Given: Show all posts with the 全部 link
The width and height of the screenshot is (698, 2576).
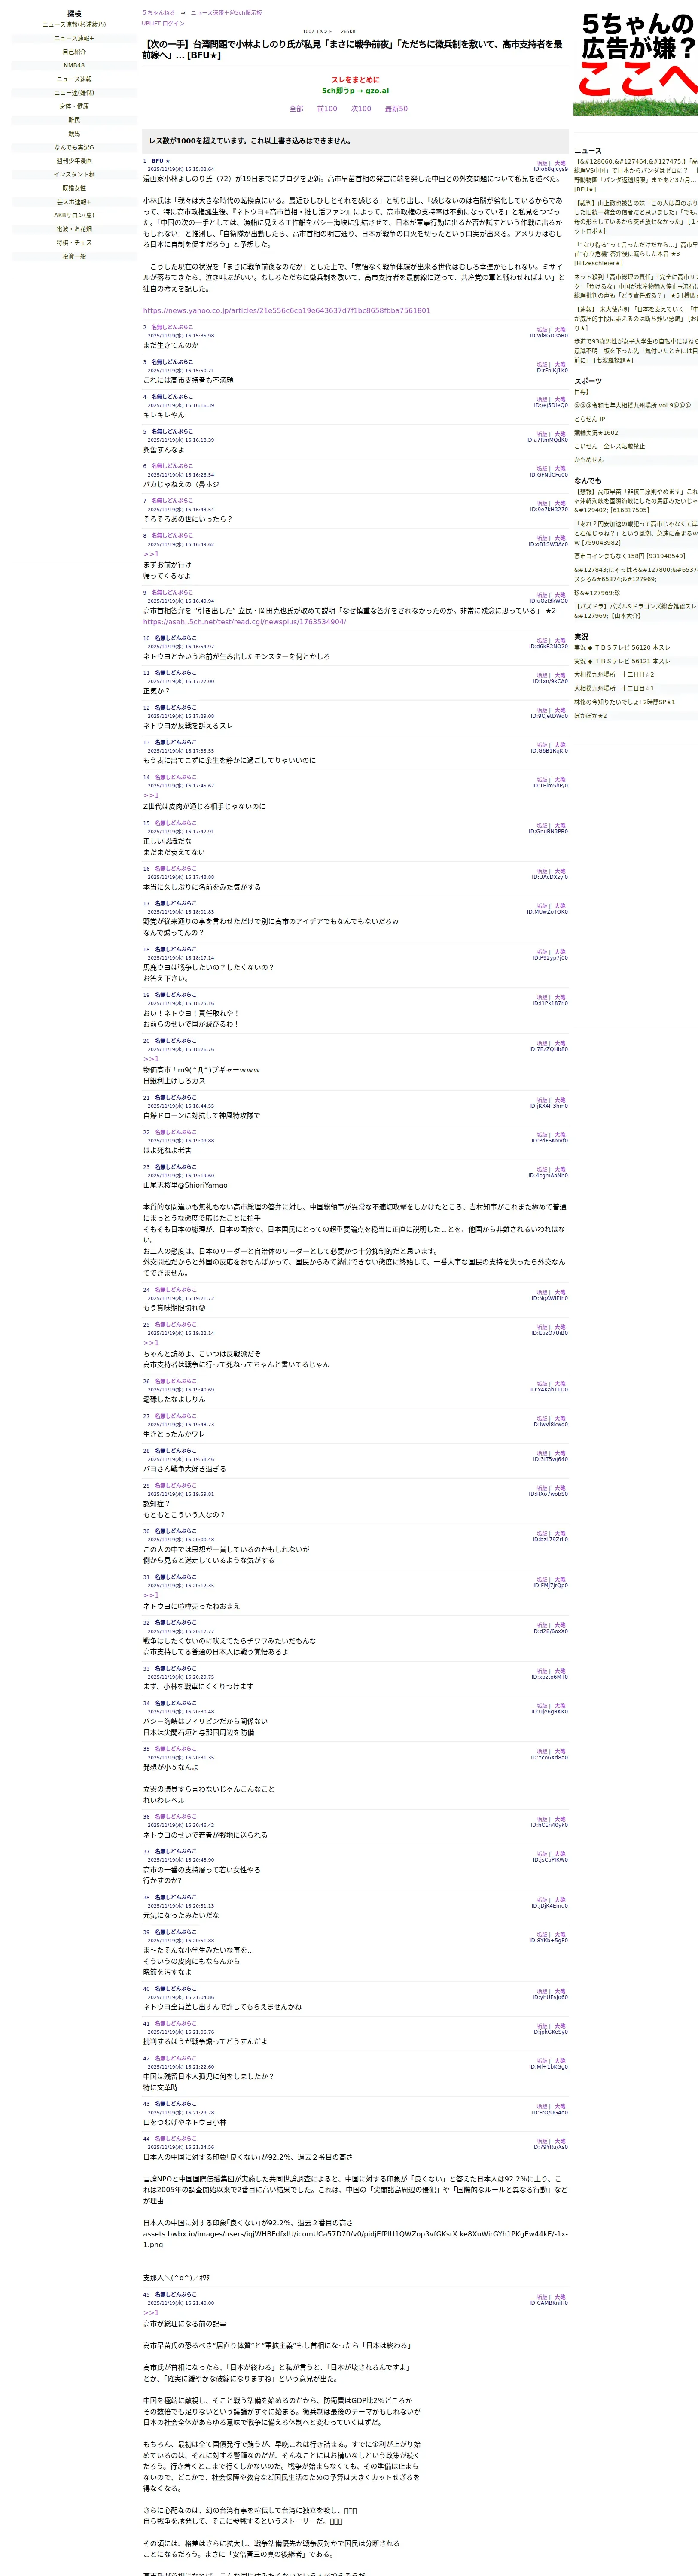Looking at the screenshot, I should pyautogui.click(x=296, y=109).
